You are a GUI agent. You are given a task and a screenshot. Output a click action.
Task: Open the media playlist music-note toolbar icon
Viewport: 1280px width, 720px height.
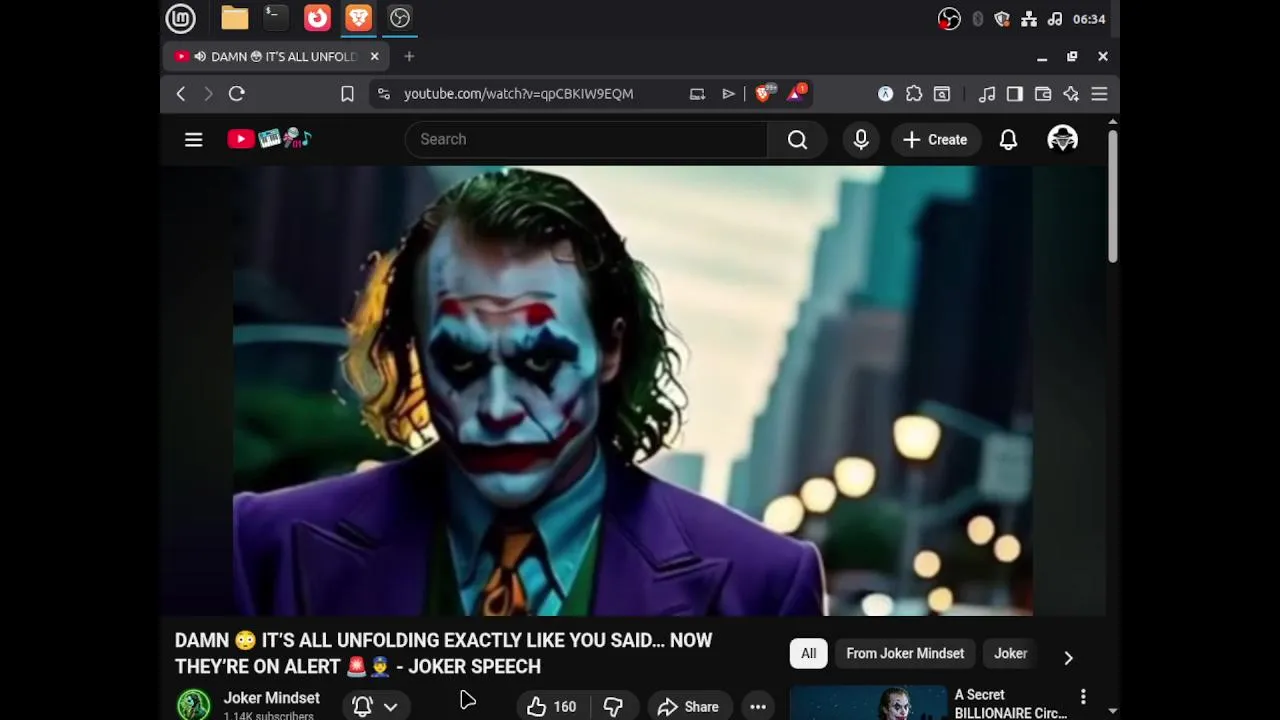coord(987,94)
